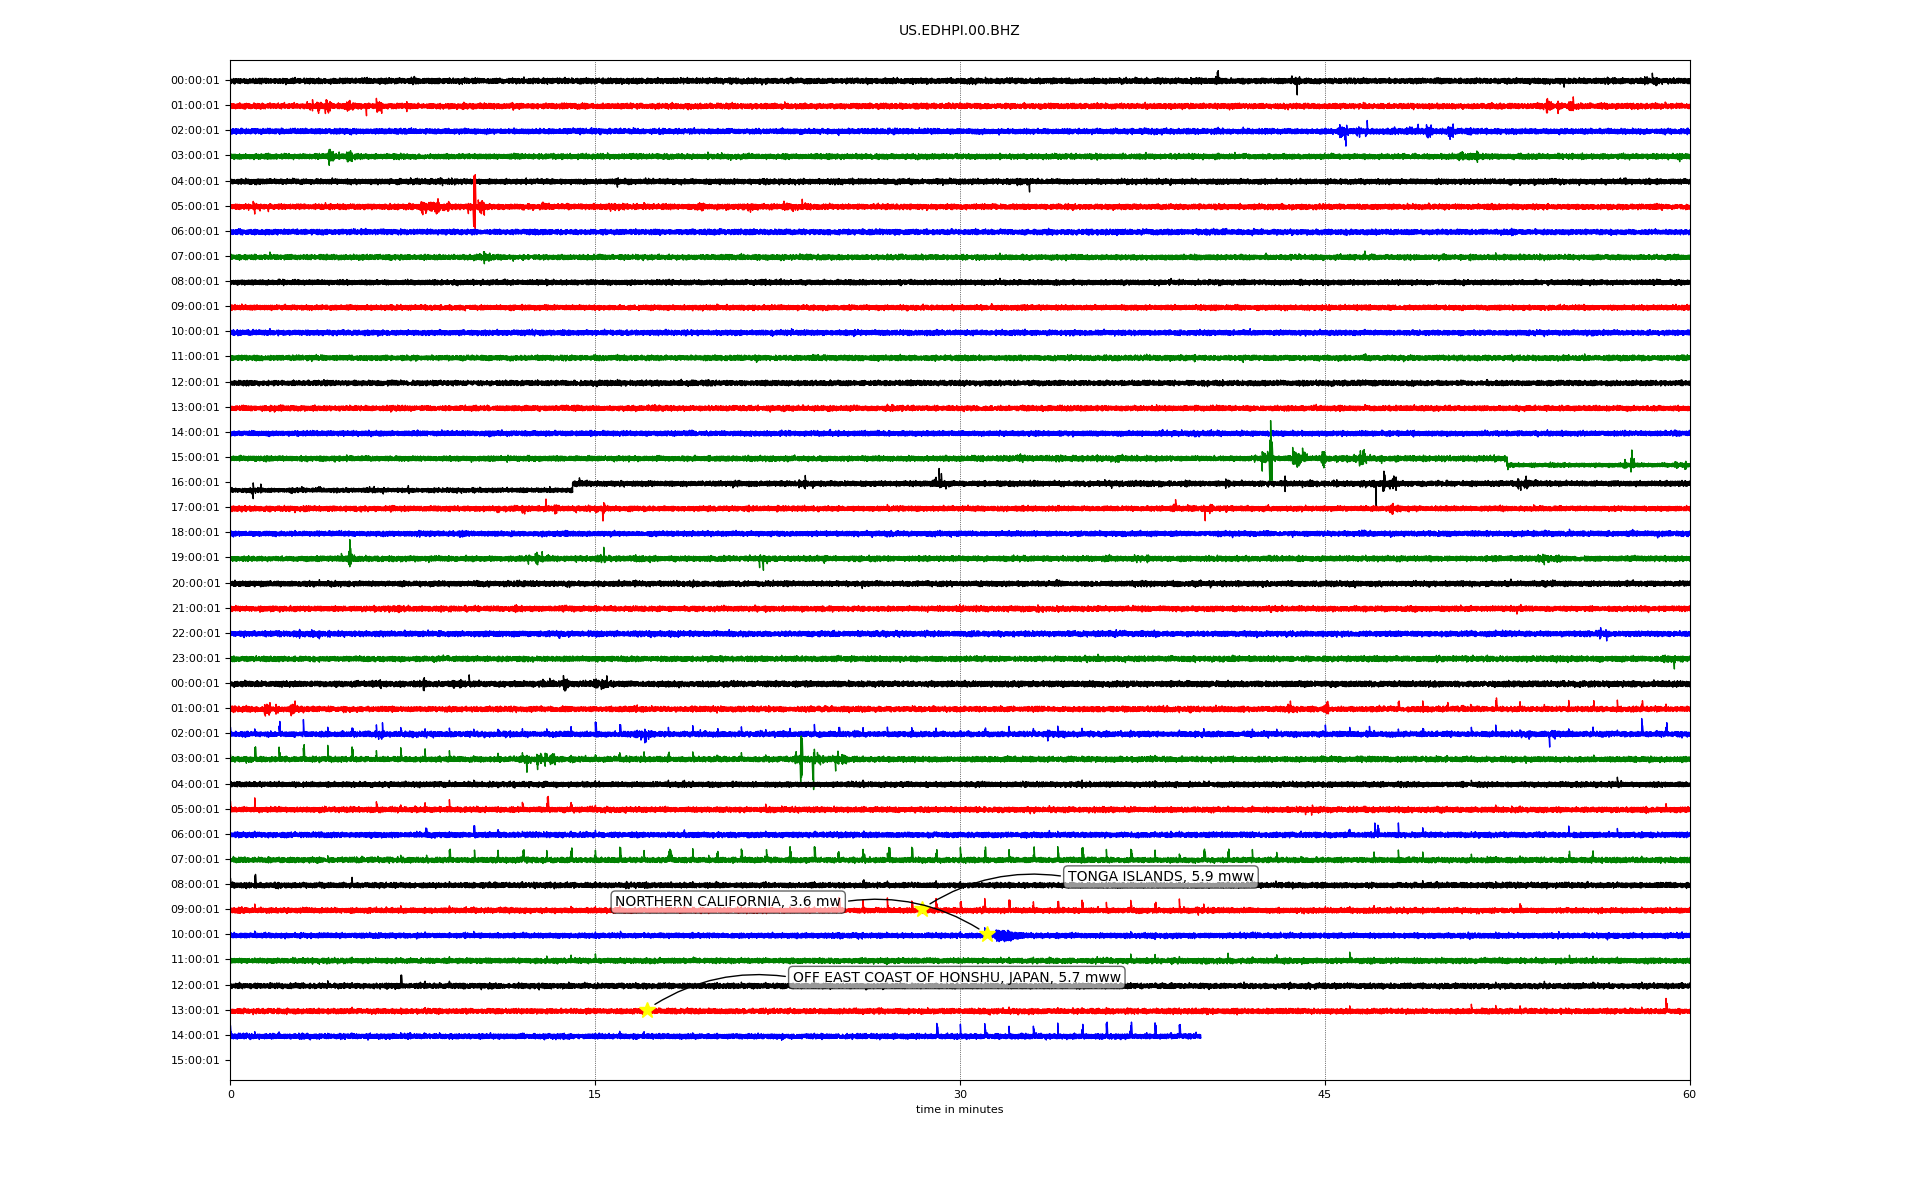Image resolution: width=1920 pixels, height=1200 pixels.
Task: Click the step offset on the black 16:00:01 trace
Action: (x=573, y=486)
